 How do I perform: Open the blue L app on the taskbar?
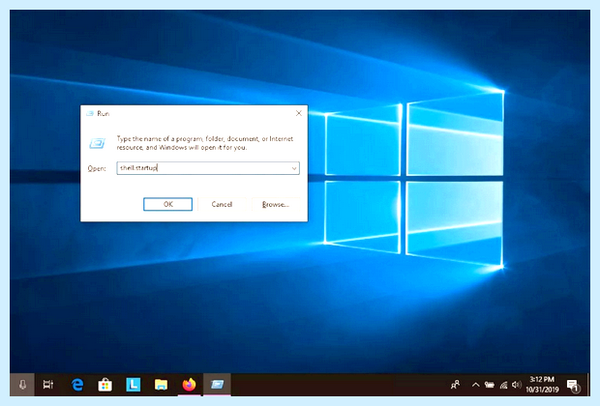coord(133,385)
